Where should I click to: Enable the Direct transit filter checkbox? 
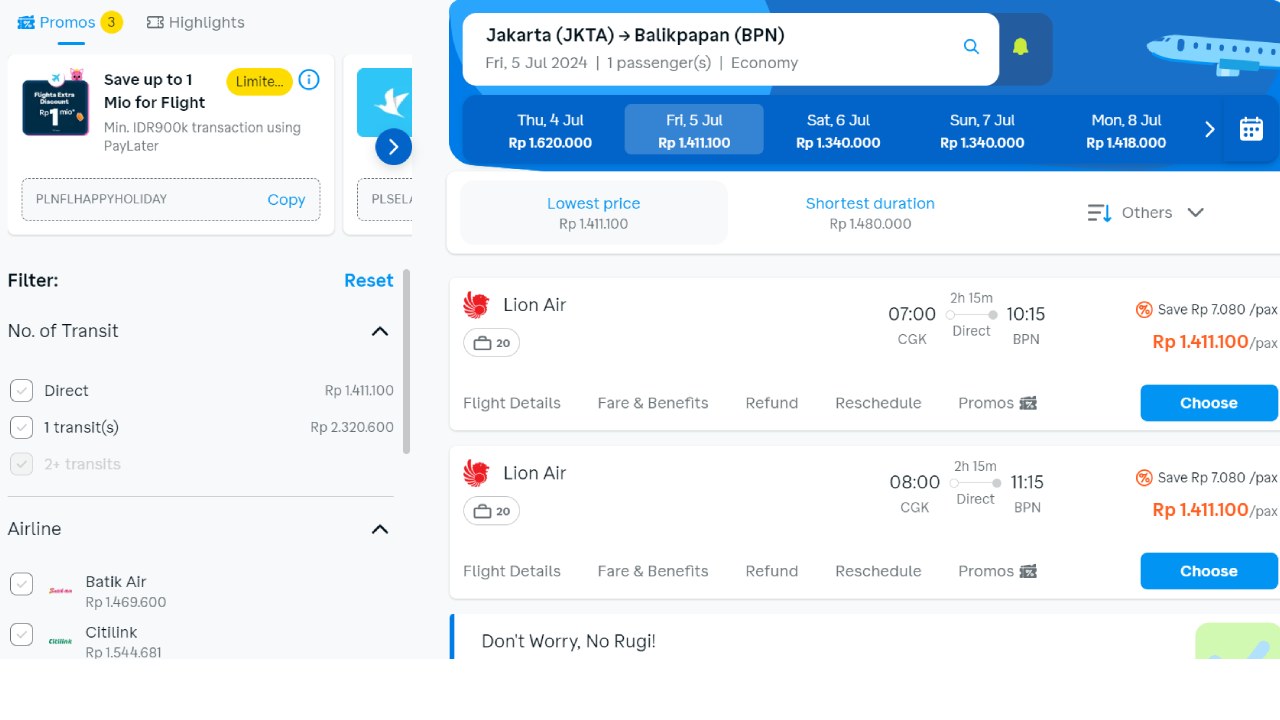pyautogui.click(x=21, y=391)
